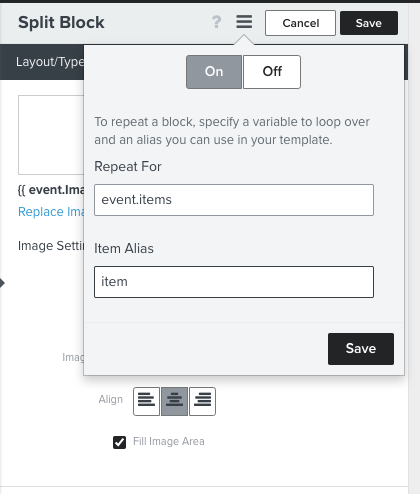This screenshot has height=494, width=420.
Task: Switch to the Layout/Type tab
Action: tap(50, 62)
